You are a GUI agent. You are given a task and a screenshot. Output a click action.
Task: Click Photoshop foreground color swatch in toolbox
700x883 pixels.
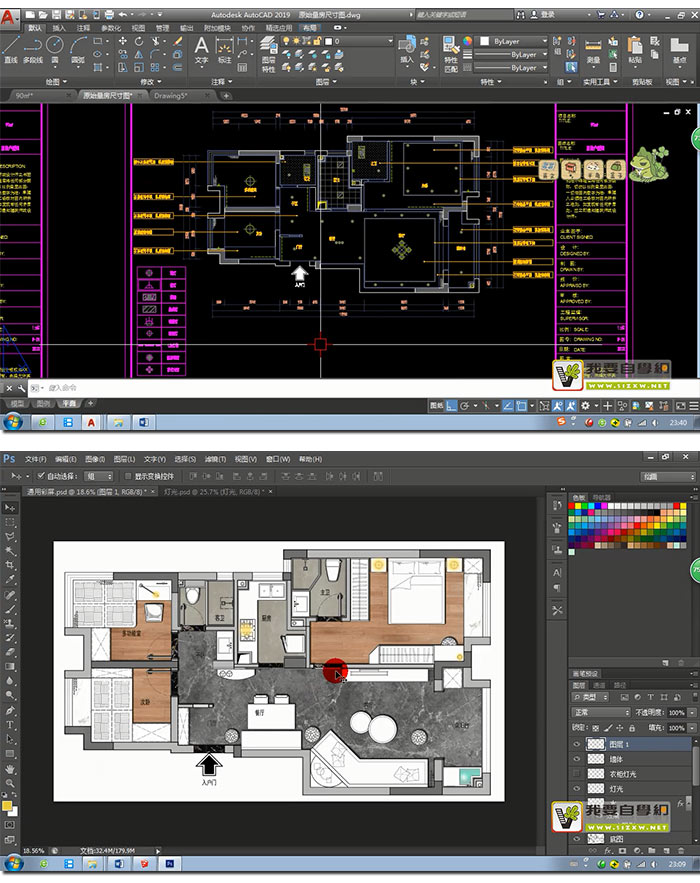(7, 806)
